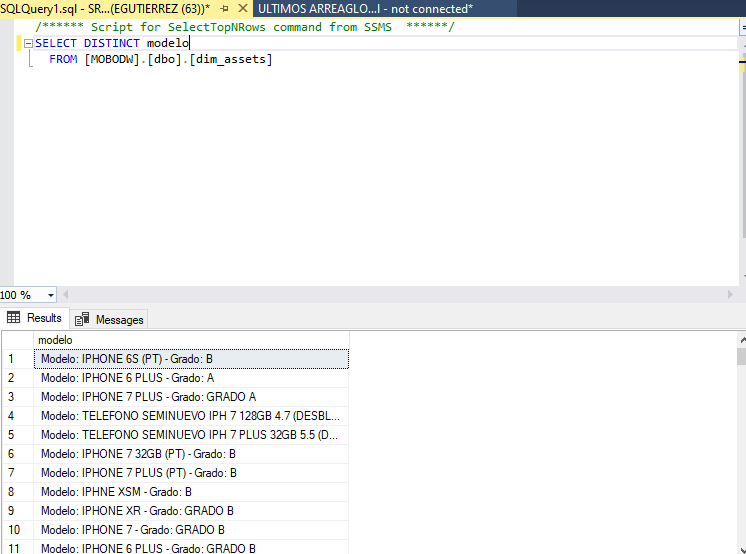
Task: Place cursor on the FROM keyword
Action: pos(63,59)
